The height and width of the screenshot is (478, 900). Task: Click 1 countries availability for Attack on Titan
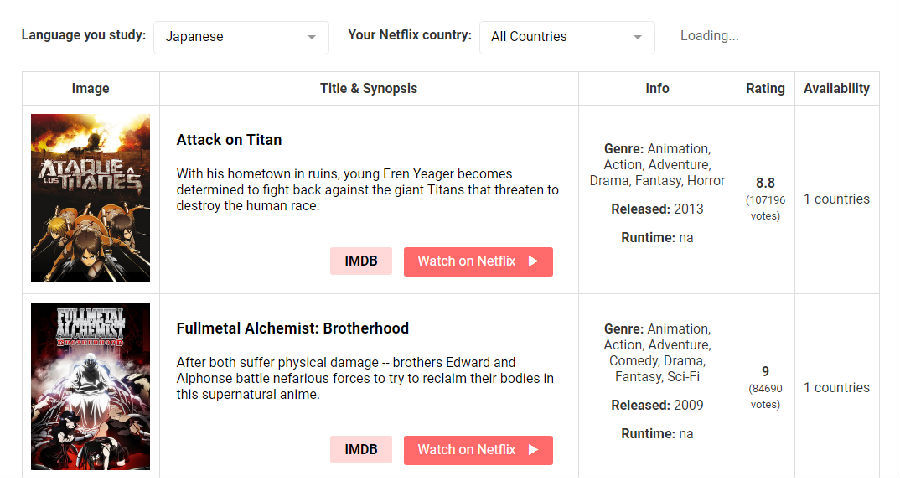(836, 199)
